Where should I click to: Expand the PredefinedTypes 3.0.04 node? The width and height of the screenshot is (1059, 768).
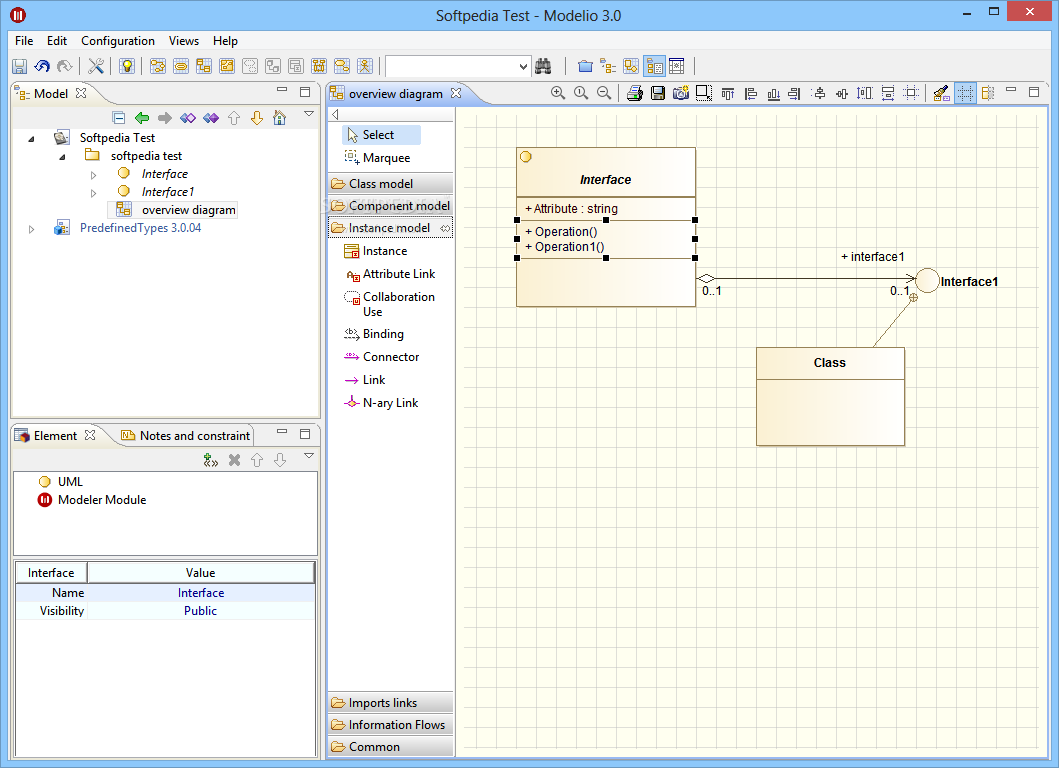pyautogui.click(x=31, y=230)
